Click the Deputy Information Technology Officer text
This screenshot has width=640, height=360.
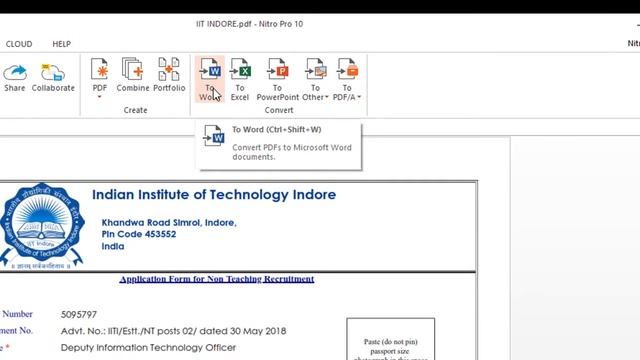(x=148, y=348)
